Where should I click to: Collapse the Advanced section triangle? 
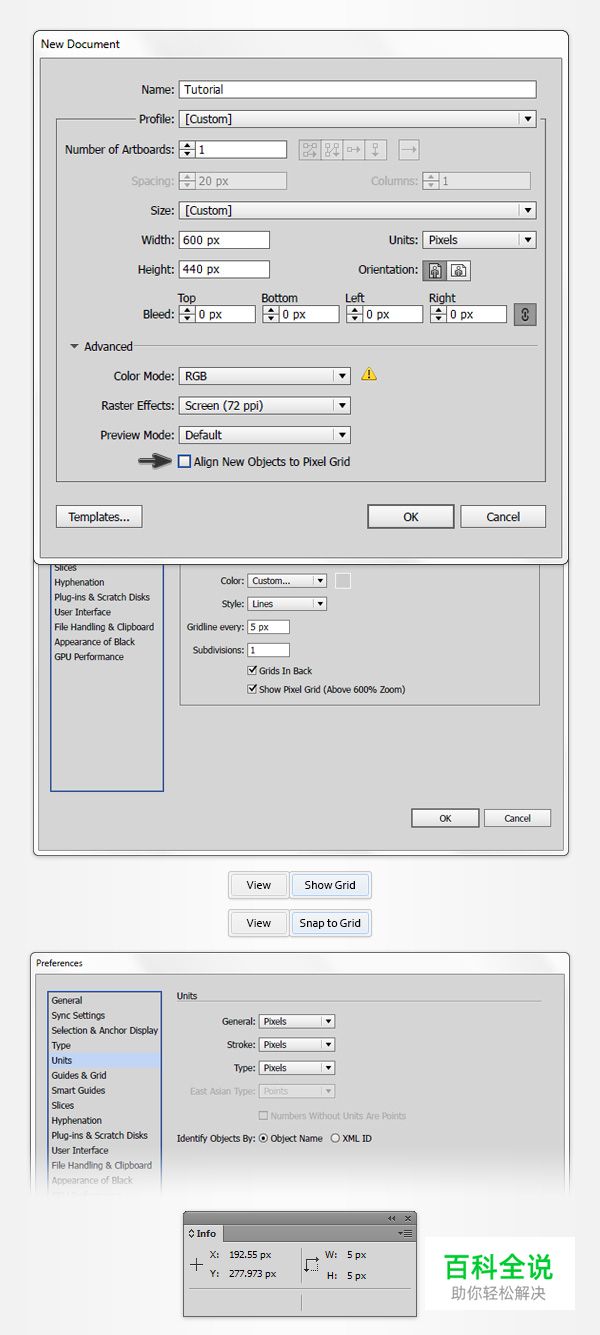(74, 347)
